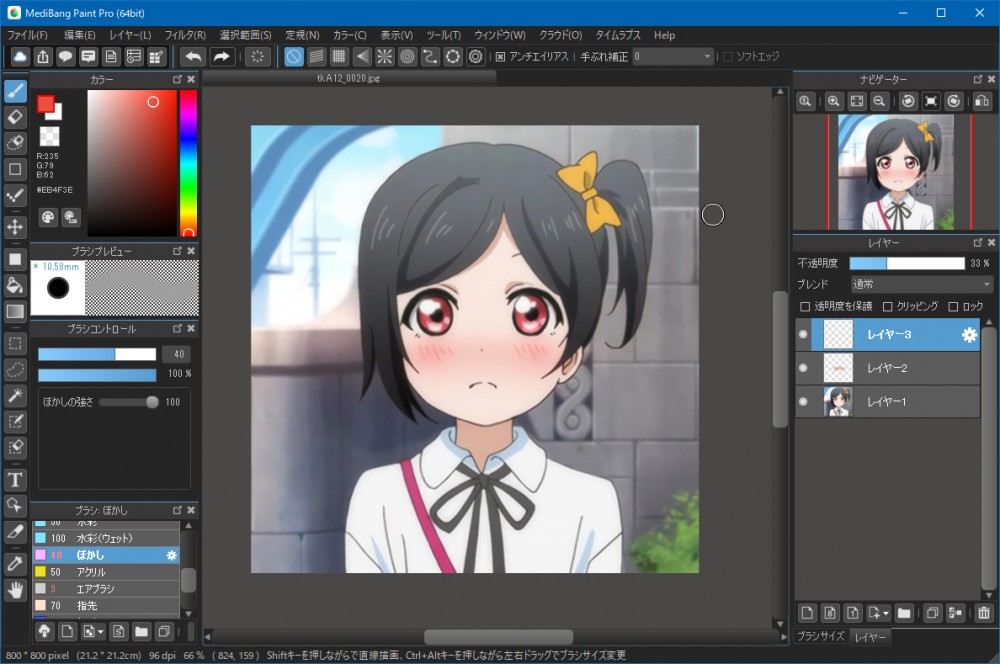Expand the add-layer dropdown arrow in layer panel

pos(886,614)
